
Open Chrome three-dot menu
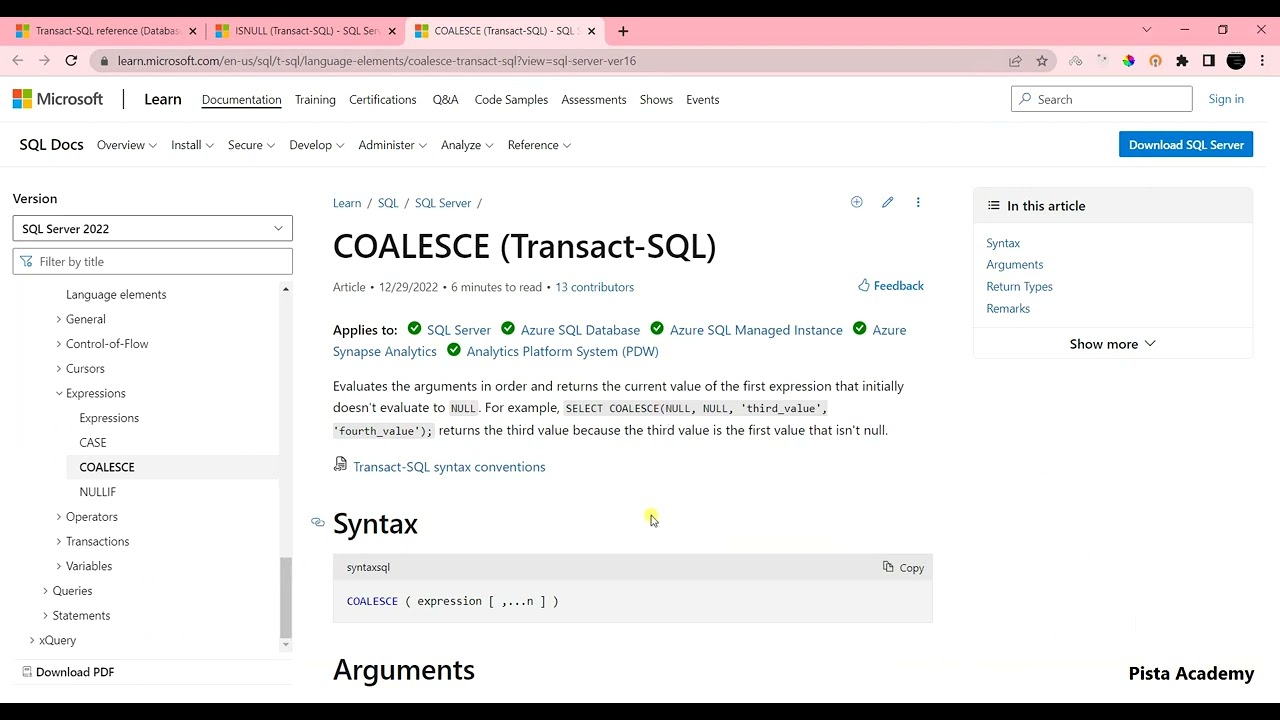pos(1263,61)
